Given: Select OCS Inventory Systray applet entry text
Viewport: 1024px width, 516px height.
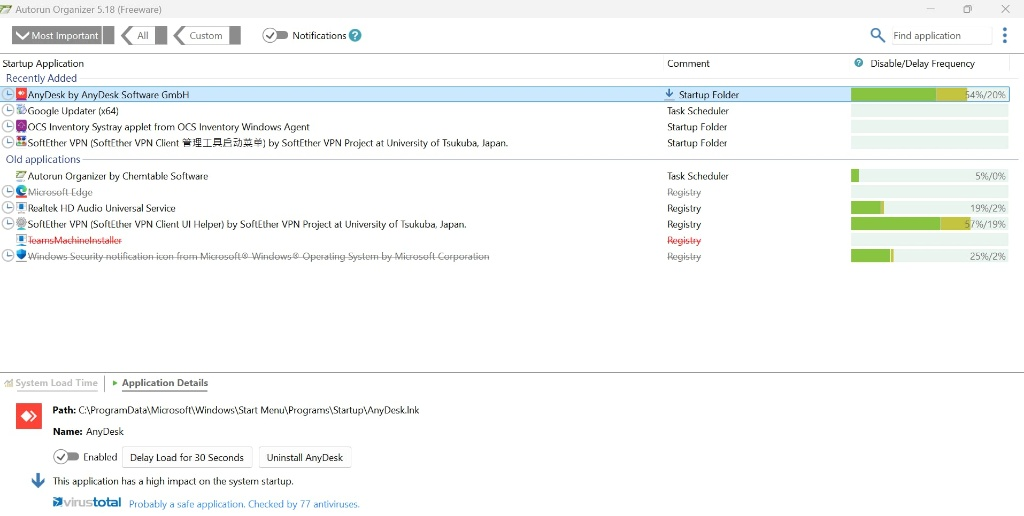Looking at the screenshot, I should [x=168, y=127].
